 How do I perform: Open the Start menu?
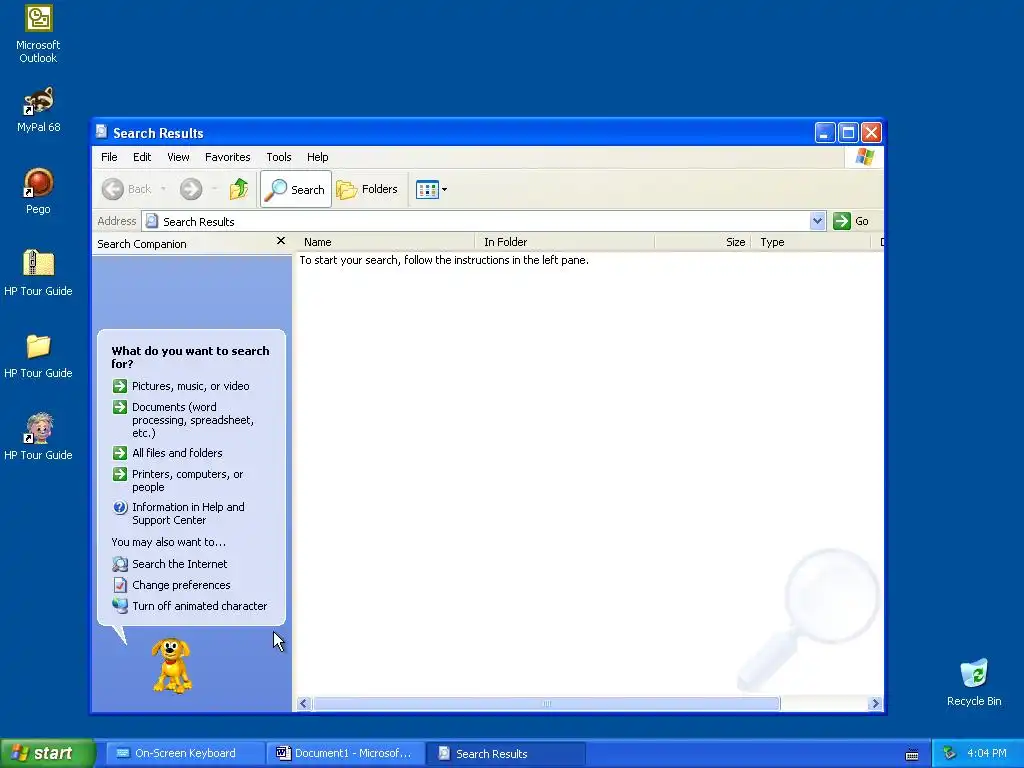(x=47, y=753)
